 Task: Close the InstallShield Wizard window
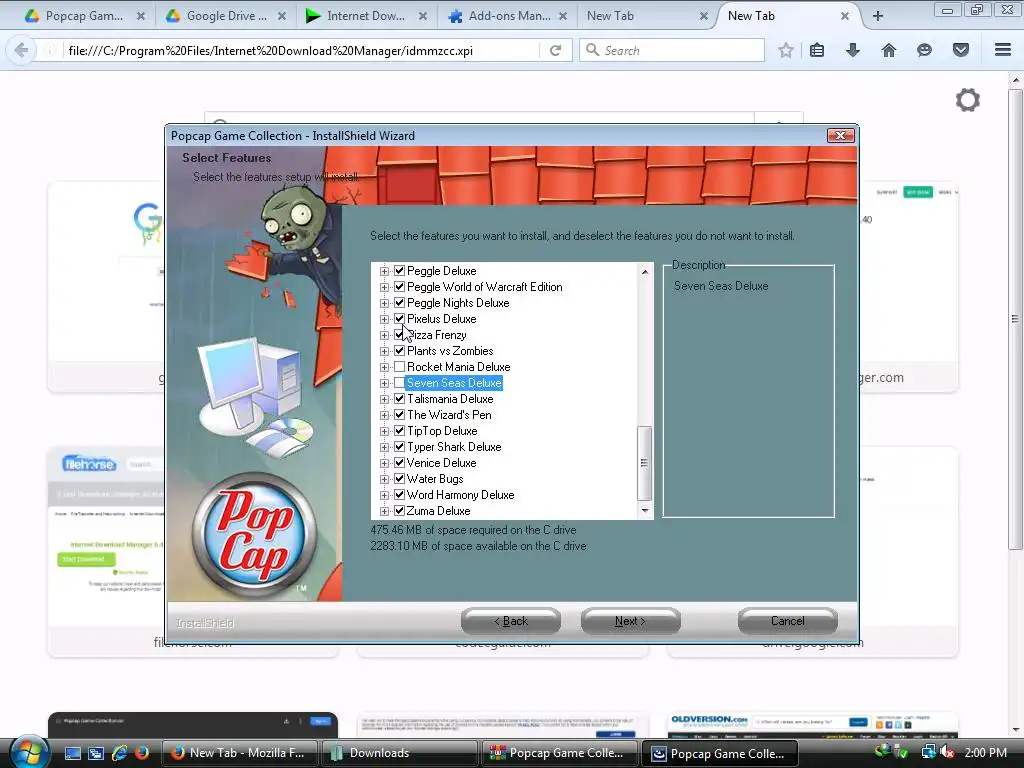(840, 135)
